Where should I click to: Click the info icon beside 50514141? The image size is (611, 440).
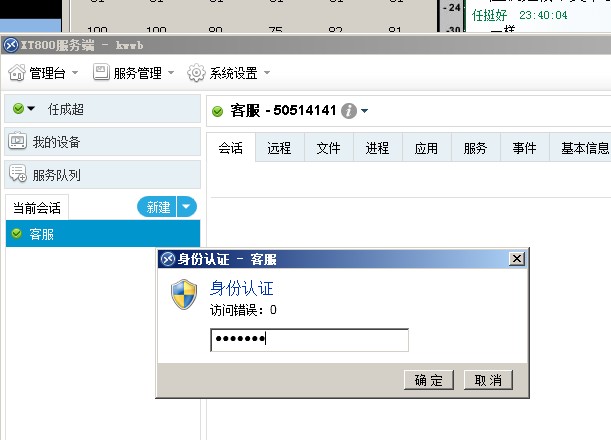click(x=349, y=111)
